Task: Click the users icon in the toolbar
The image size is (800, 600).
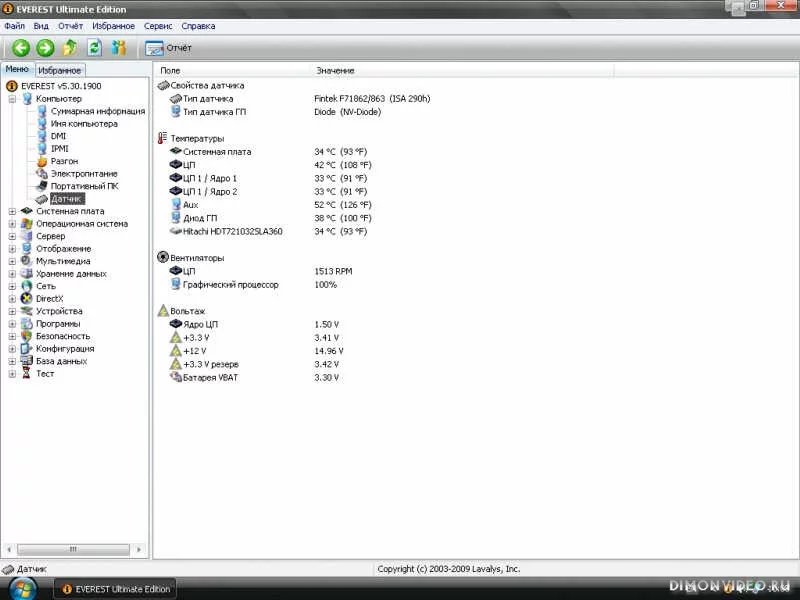Action: click(x=119, y=48)
